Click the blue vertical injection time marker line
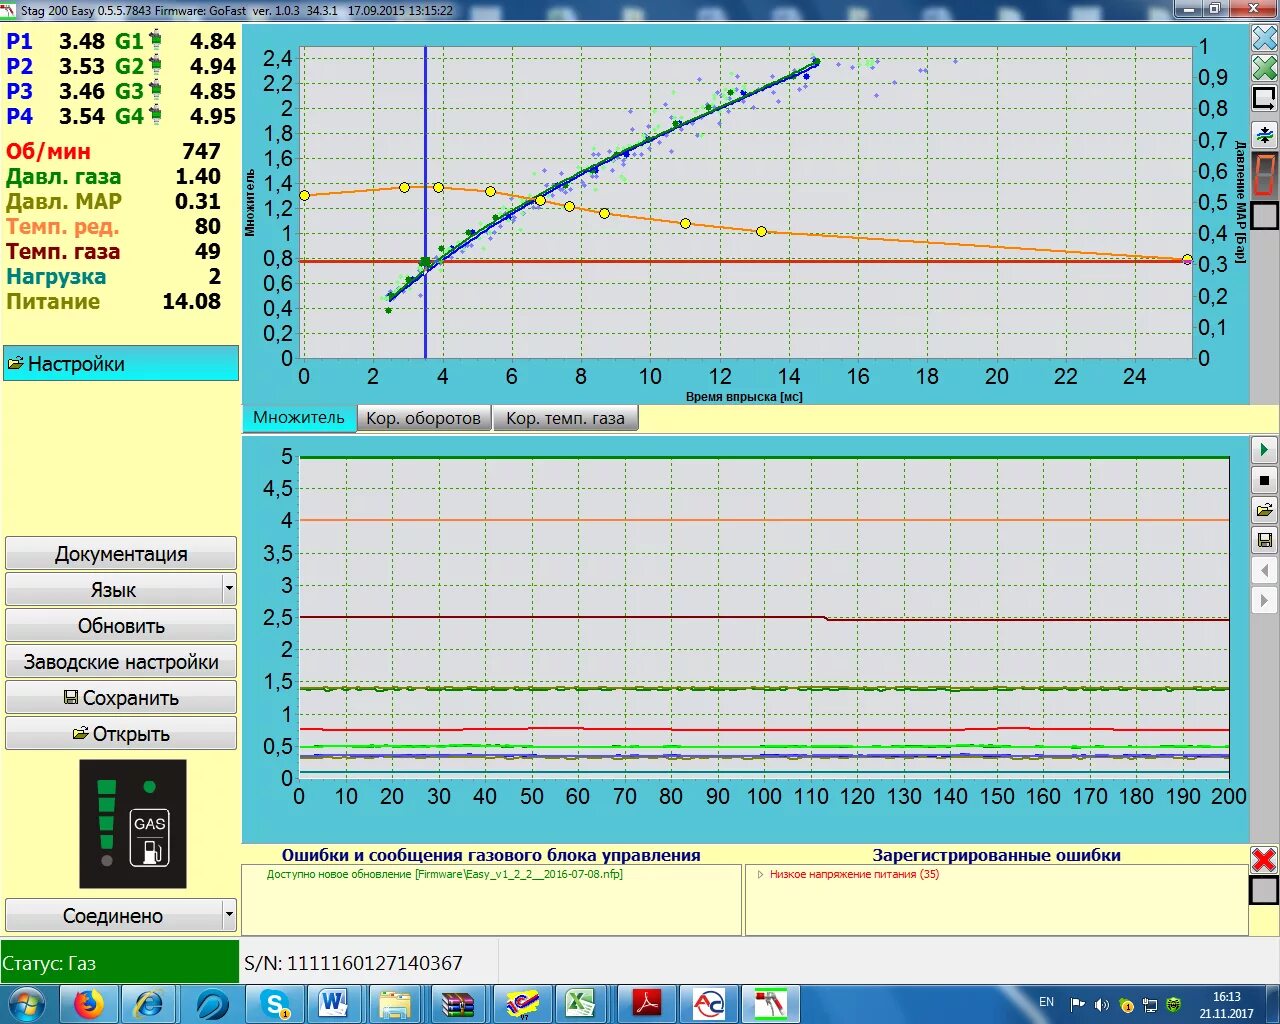The height and width of the screenshot is (1024, 1280). [425, 203]
